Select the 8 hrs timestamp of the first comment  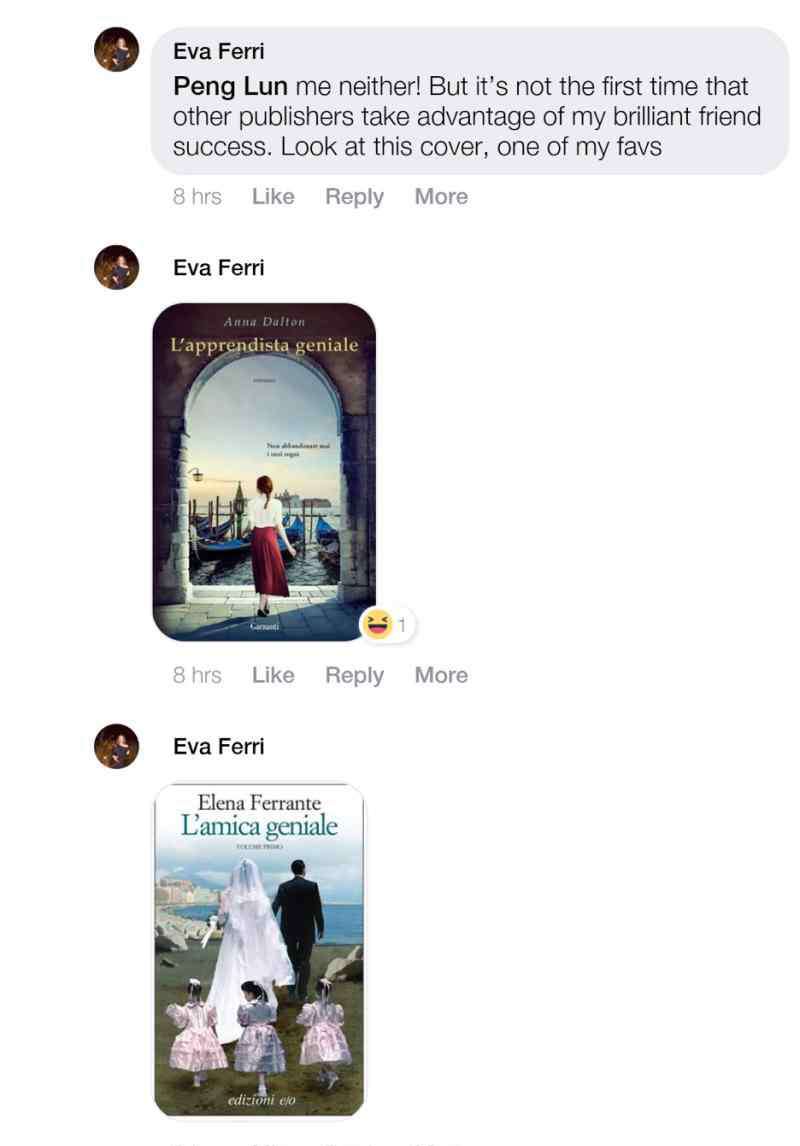tap(197, 197)
